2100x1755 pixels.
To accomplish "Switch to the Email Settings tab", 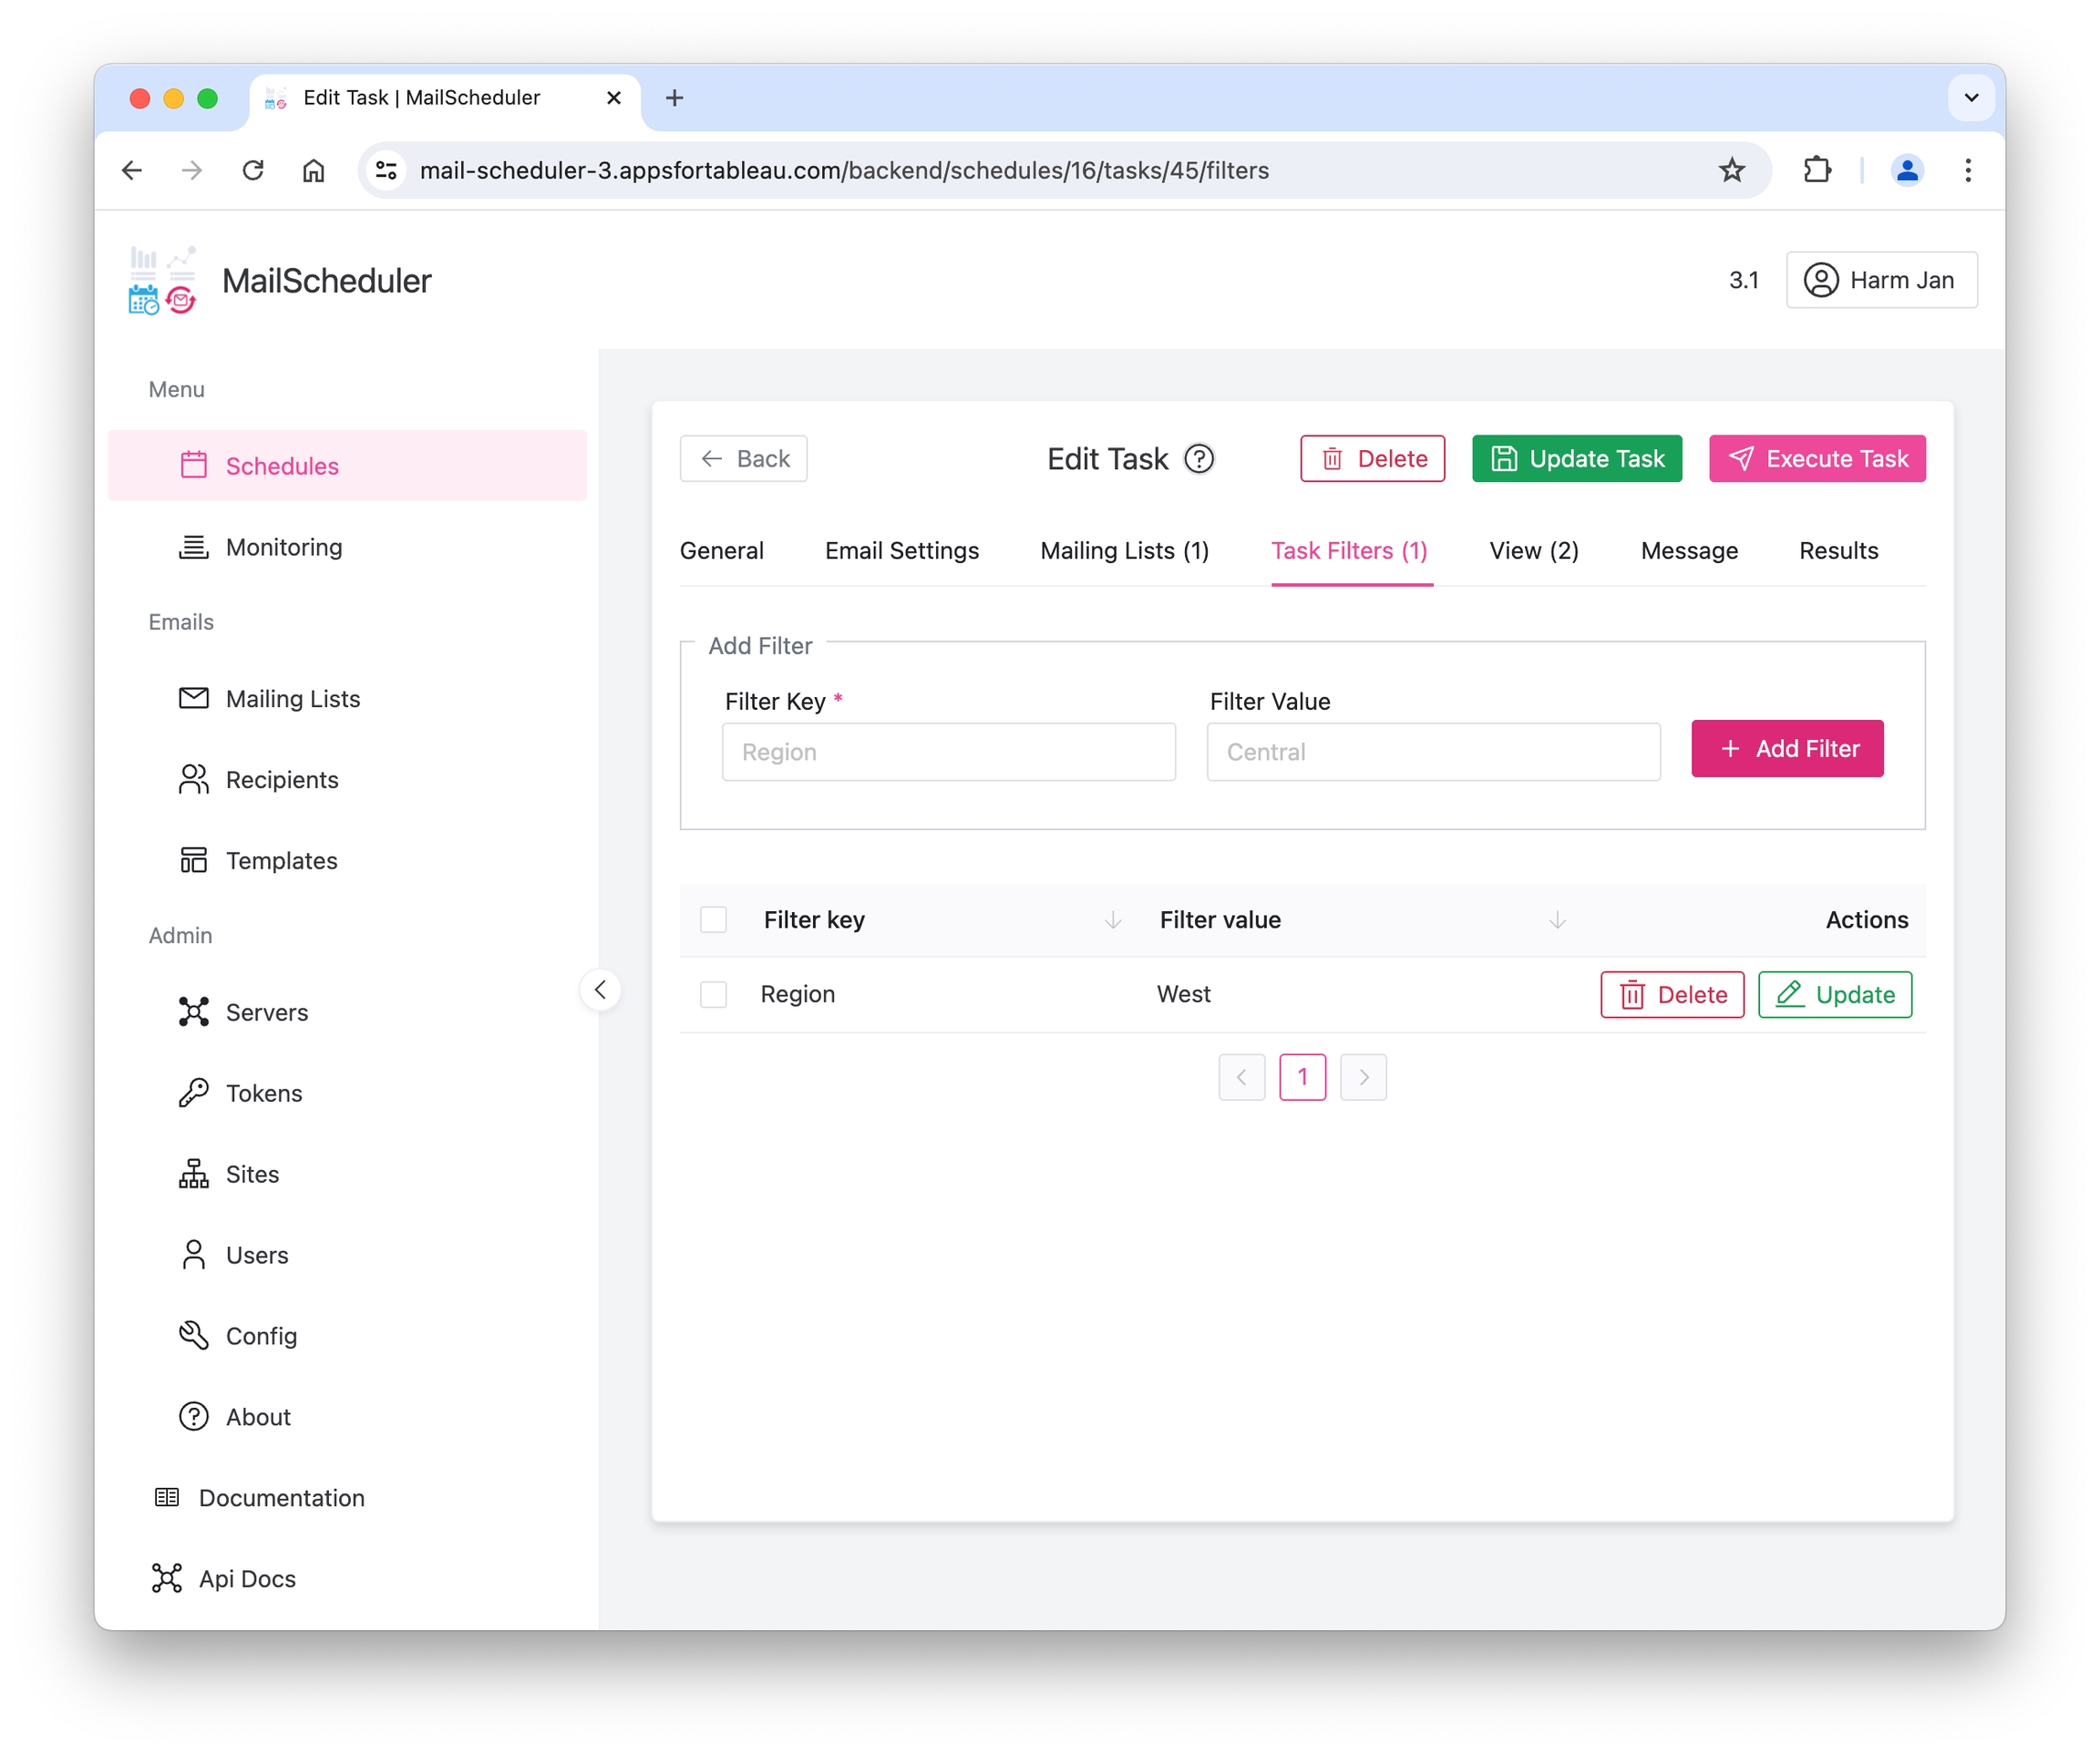I will coord(901,551).
